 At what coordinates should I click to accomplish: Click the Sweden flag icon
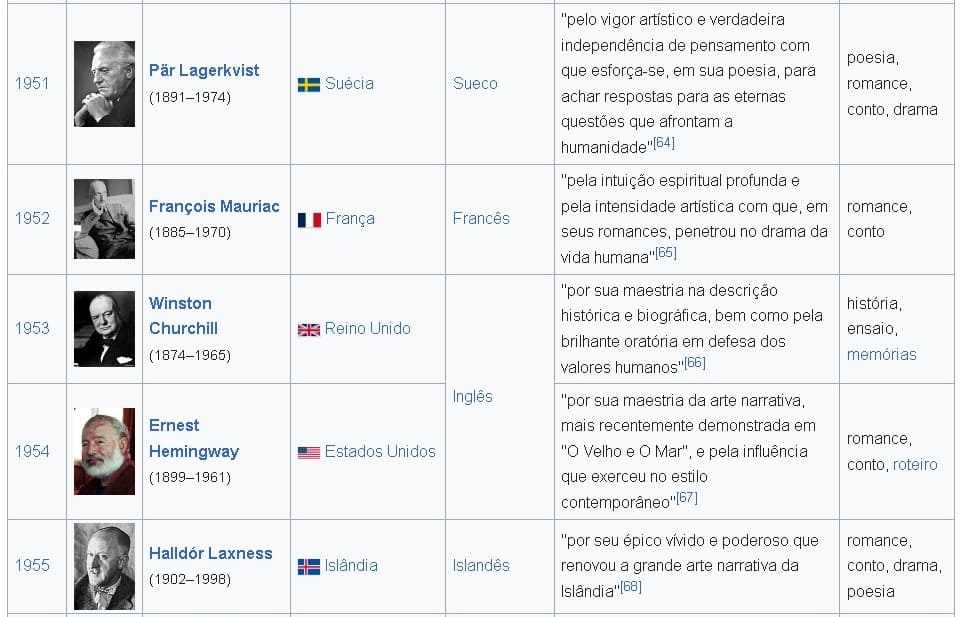pos(309,84)
